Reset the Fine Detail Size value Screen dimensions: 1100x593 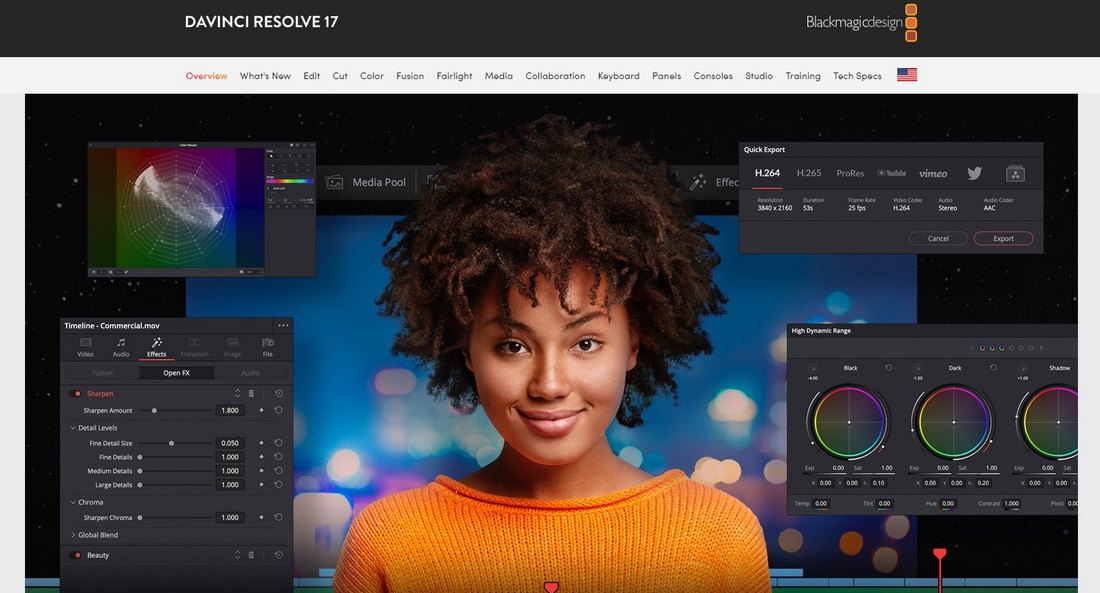(x=279, y=443)
